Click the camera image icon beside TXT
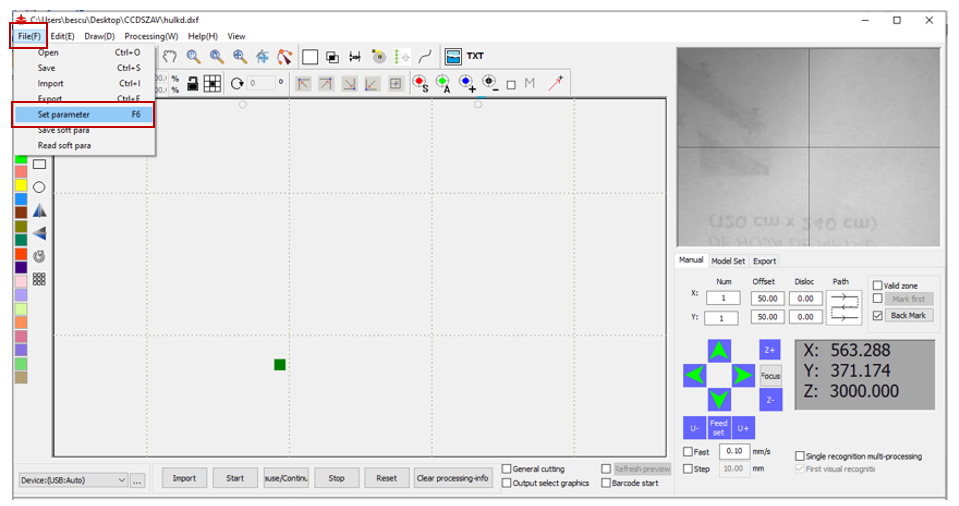The image size is (959, 506). click(x=453, y=56)
